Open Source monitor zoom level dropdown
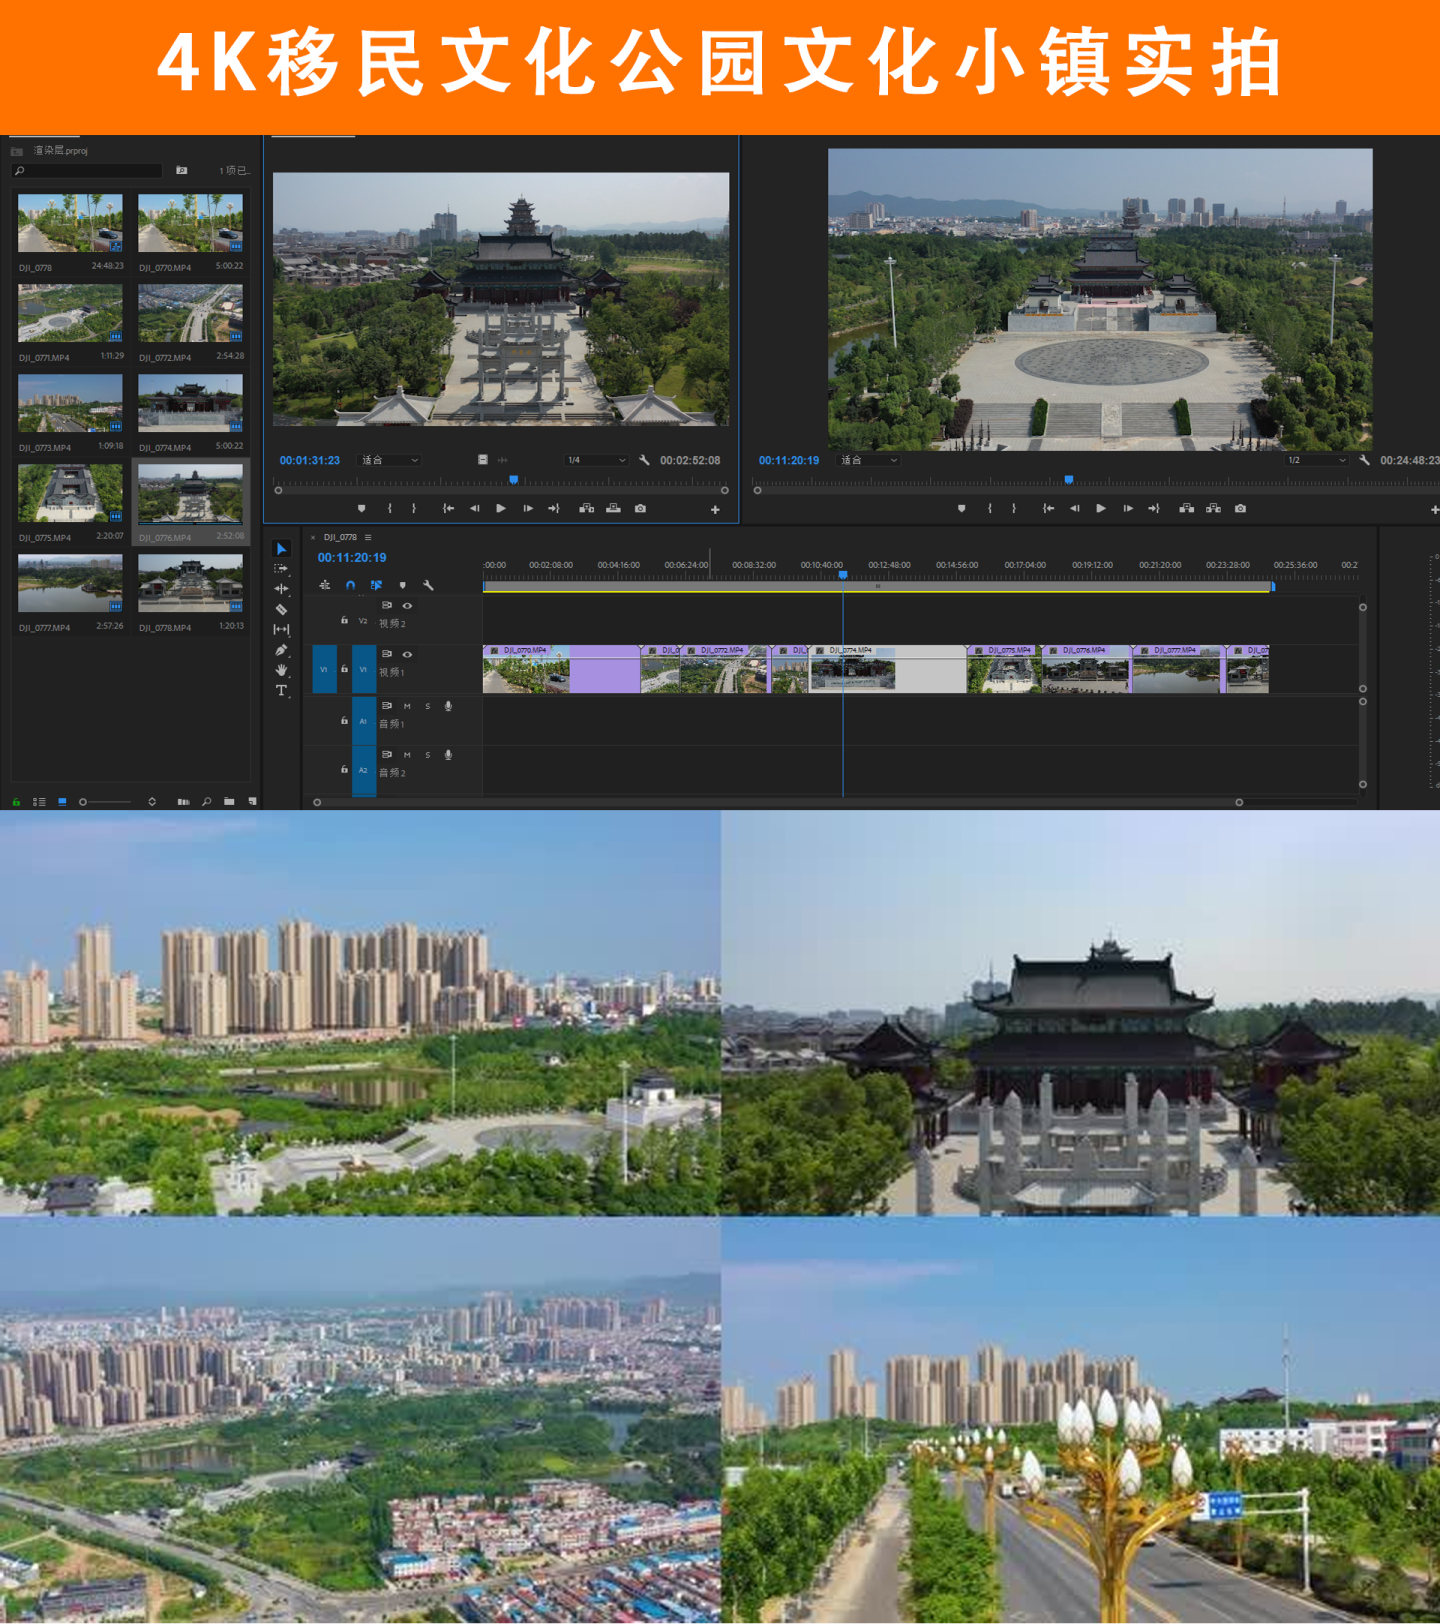This screenshot has height=1624, width=1440. point(391,460)
